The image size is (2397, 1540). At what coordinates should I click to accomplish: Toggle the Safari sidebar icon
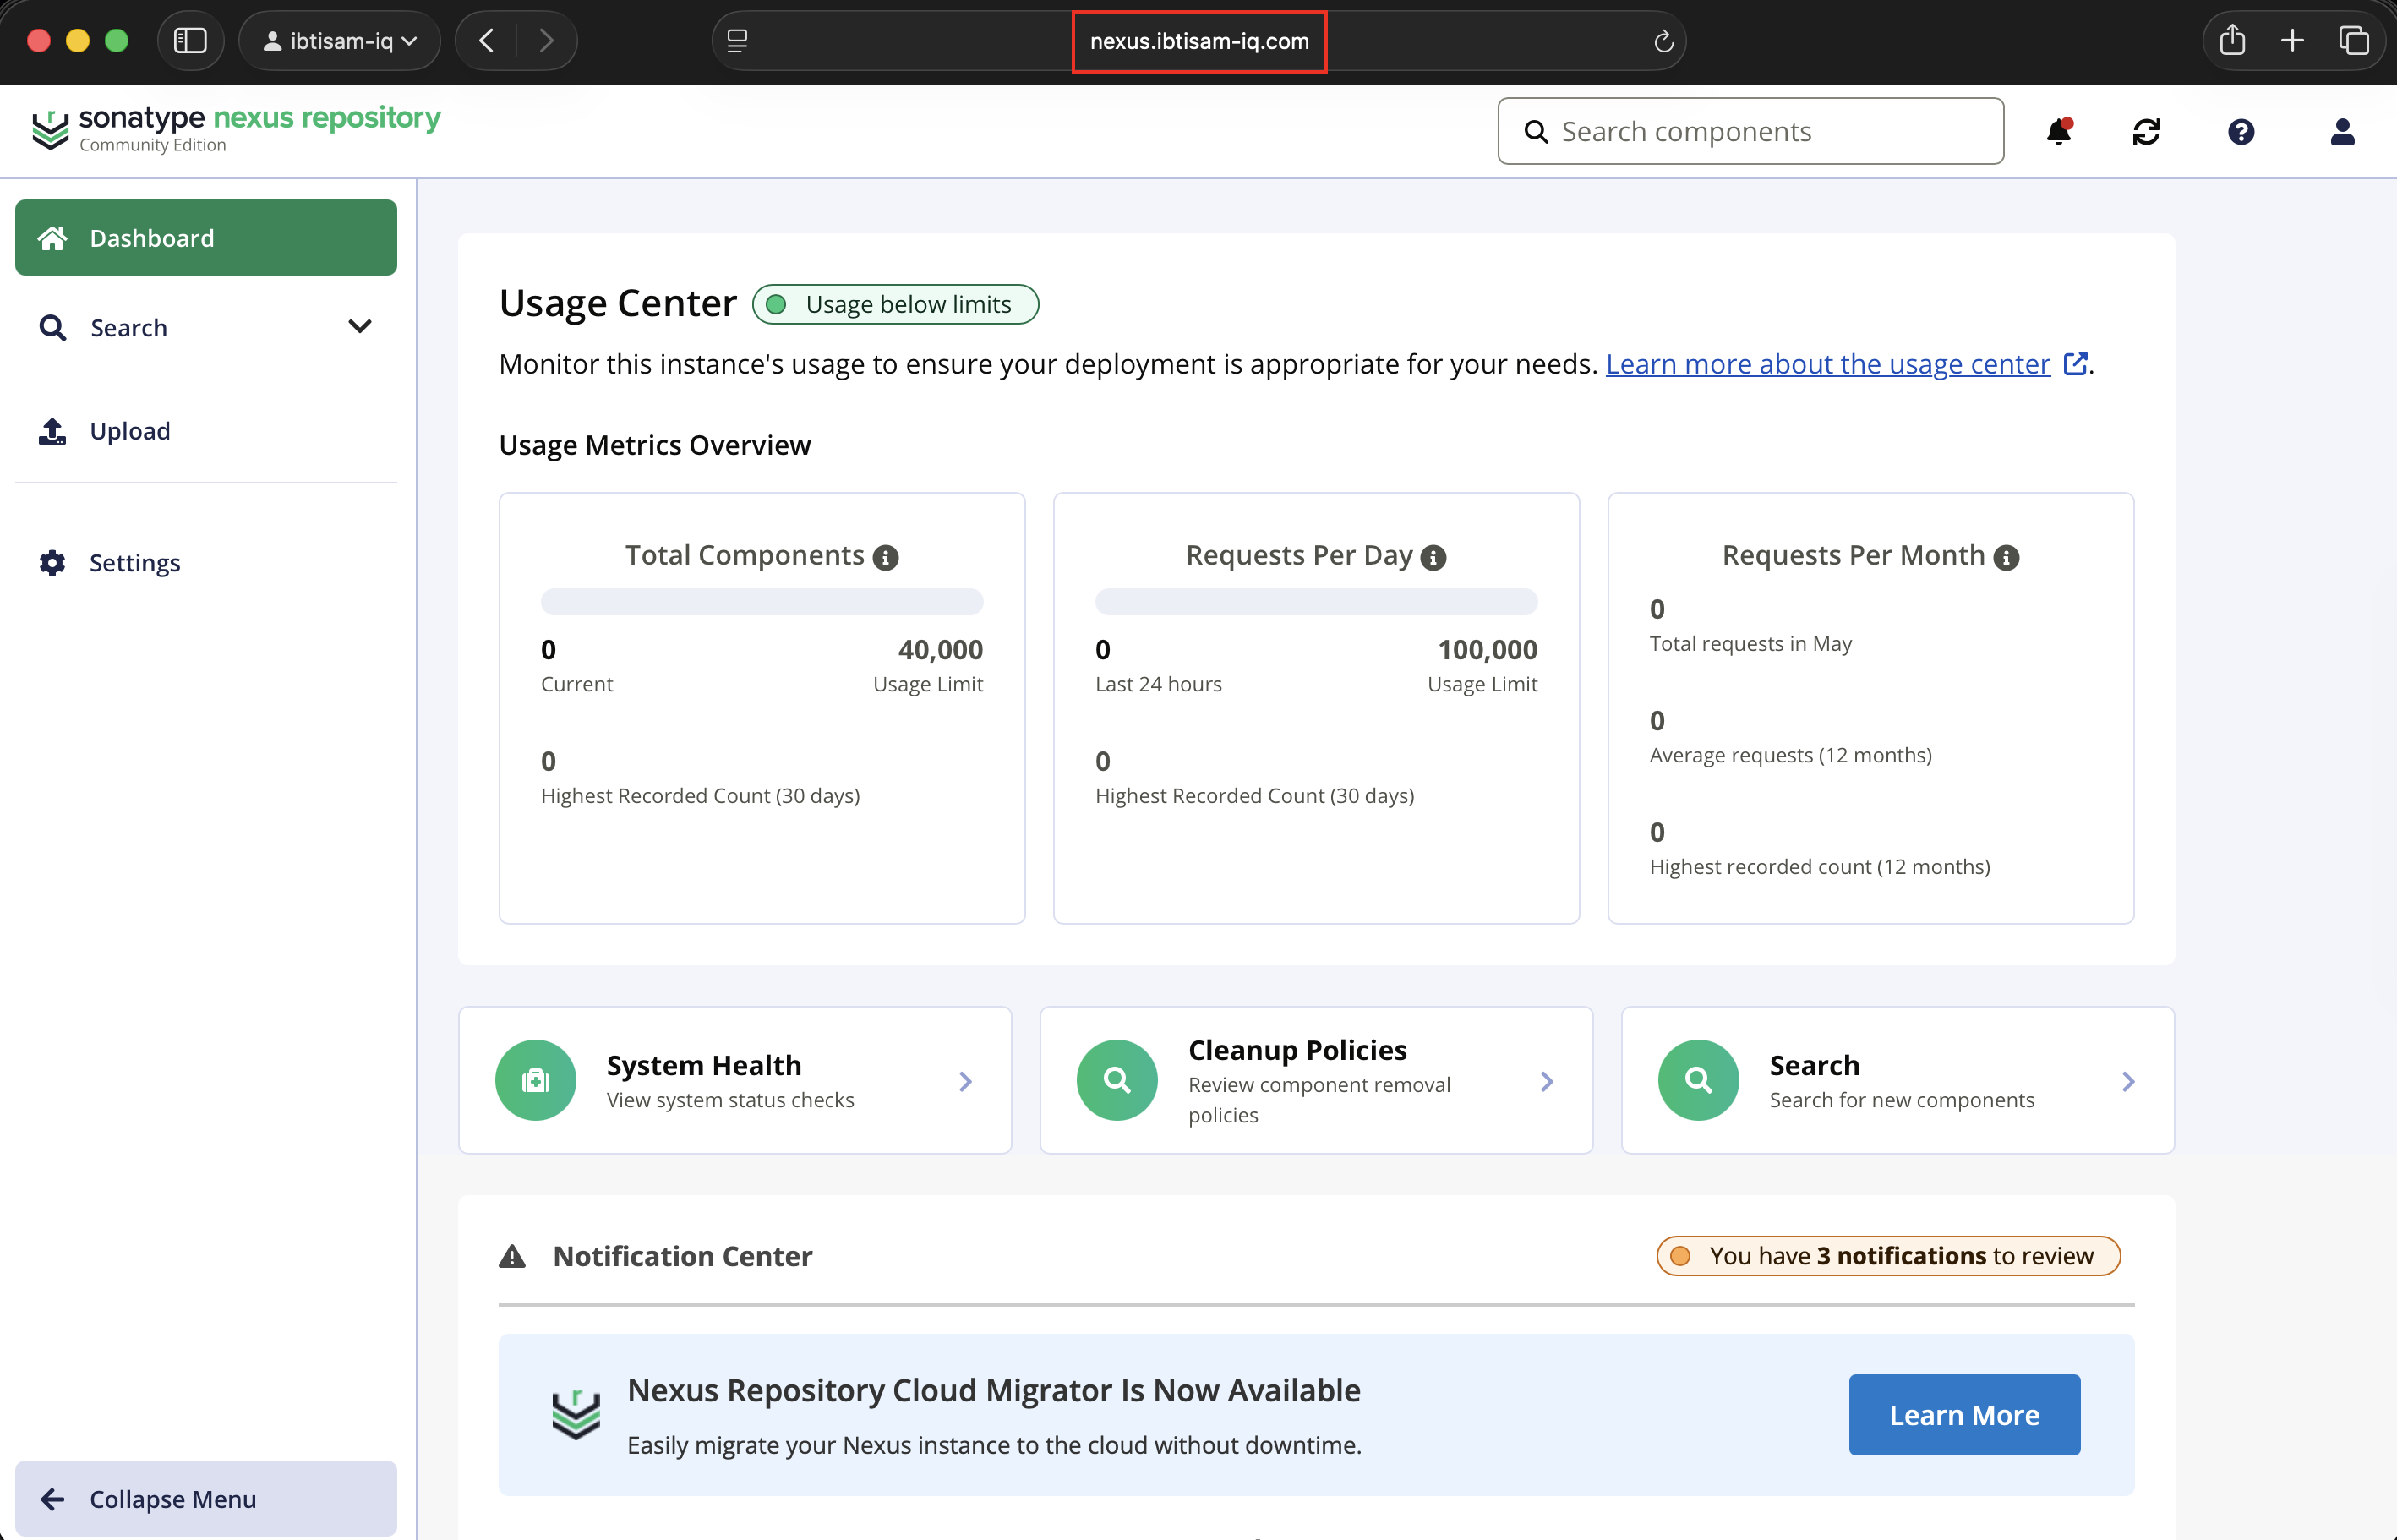pos(190,41)
